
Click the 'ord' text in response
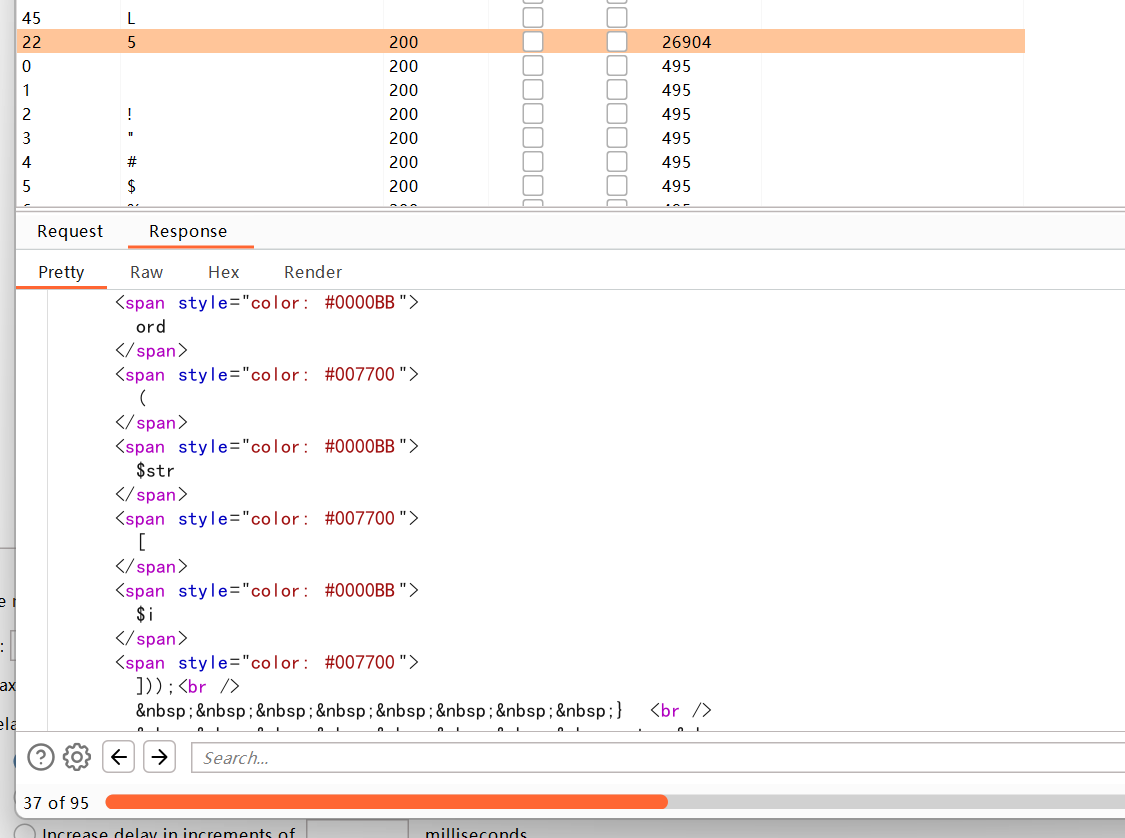pos(151,327)
